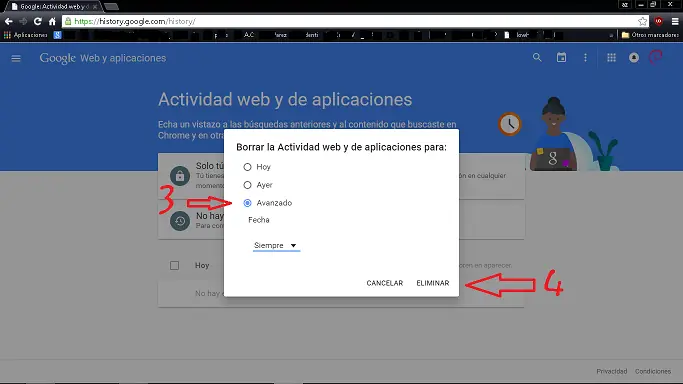Open the three-dot more options menu
Viewport: 683px width, 384px height.
(585, 57)
